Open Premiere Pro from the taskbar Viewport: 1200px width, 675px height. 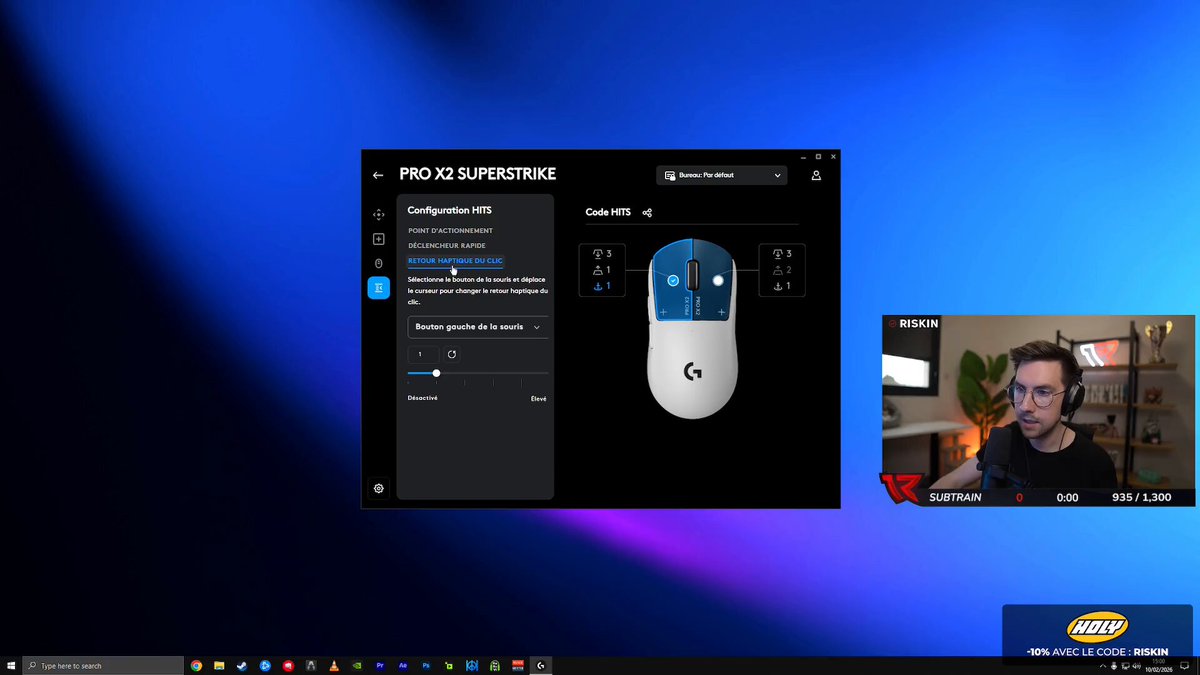380,665
